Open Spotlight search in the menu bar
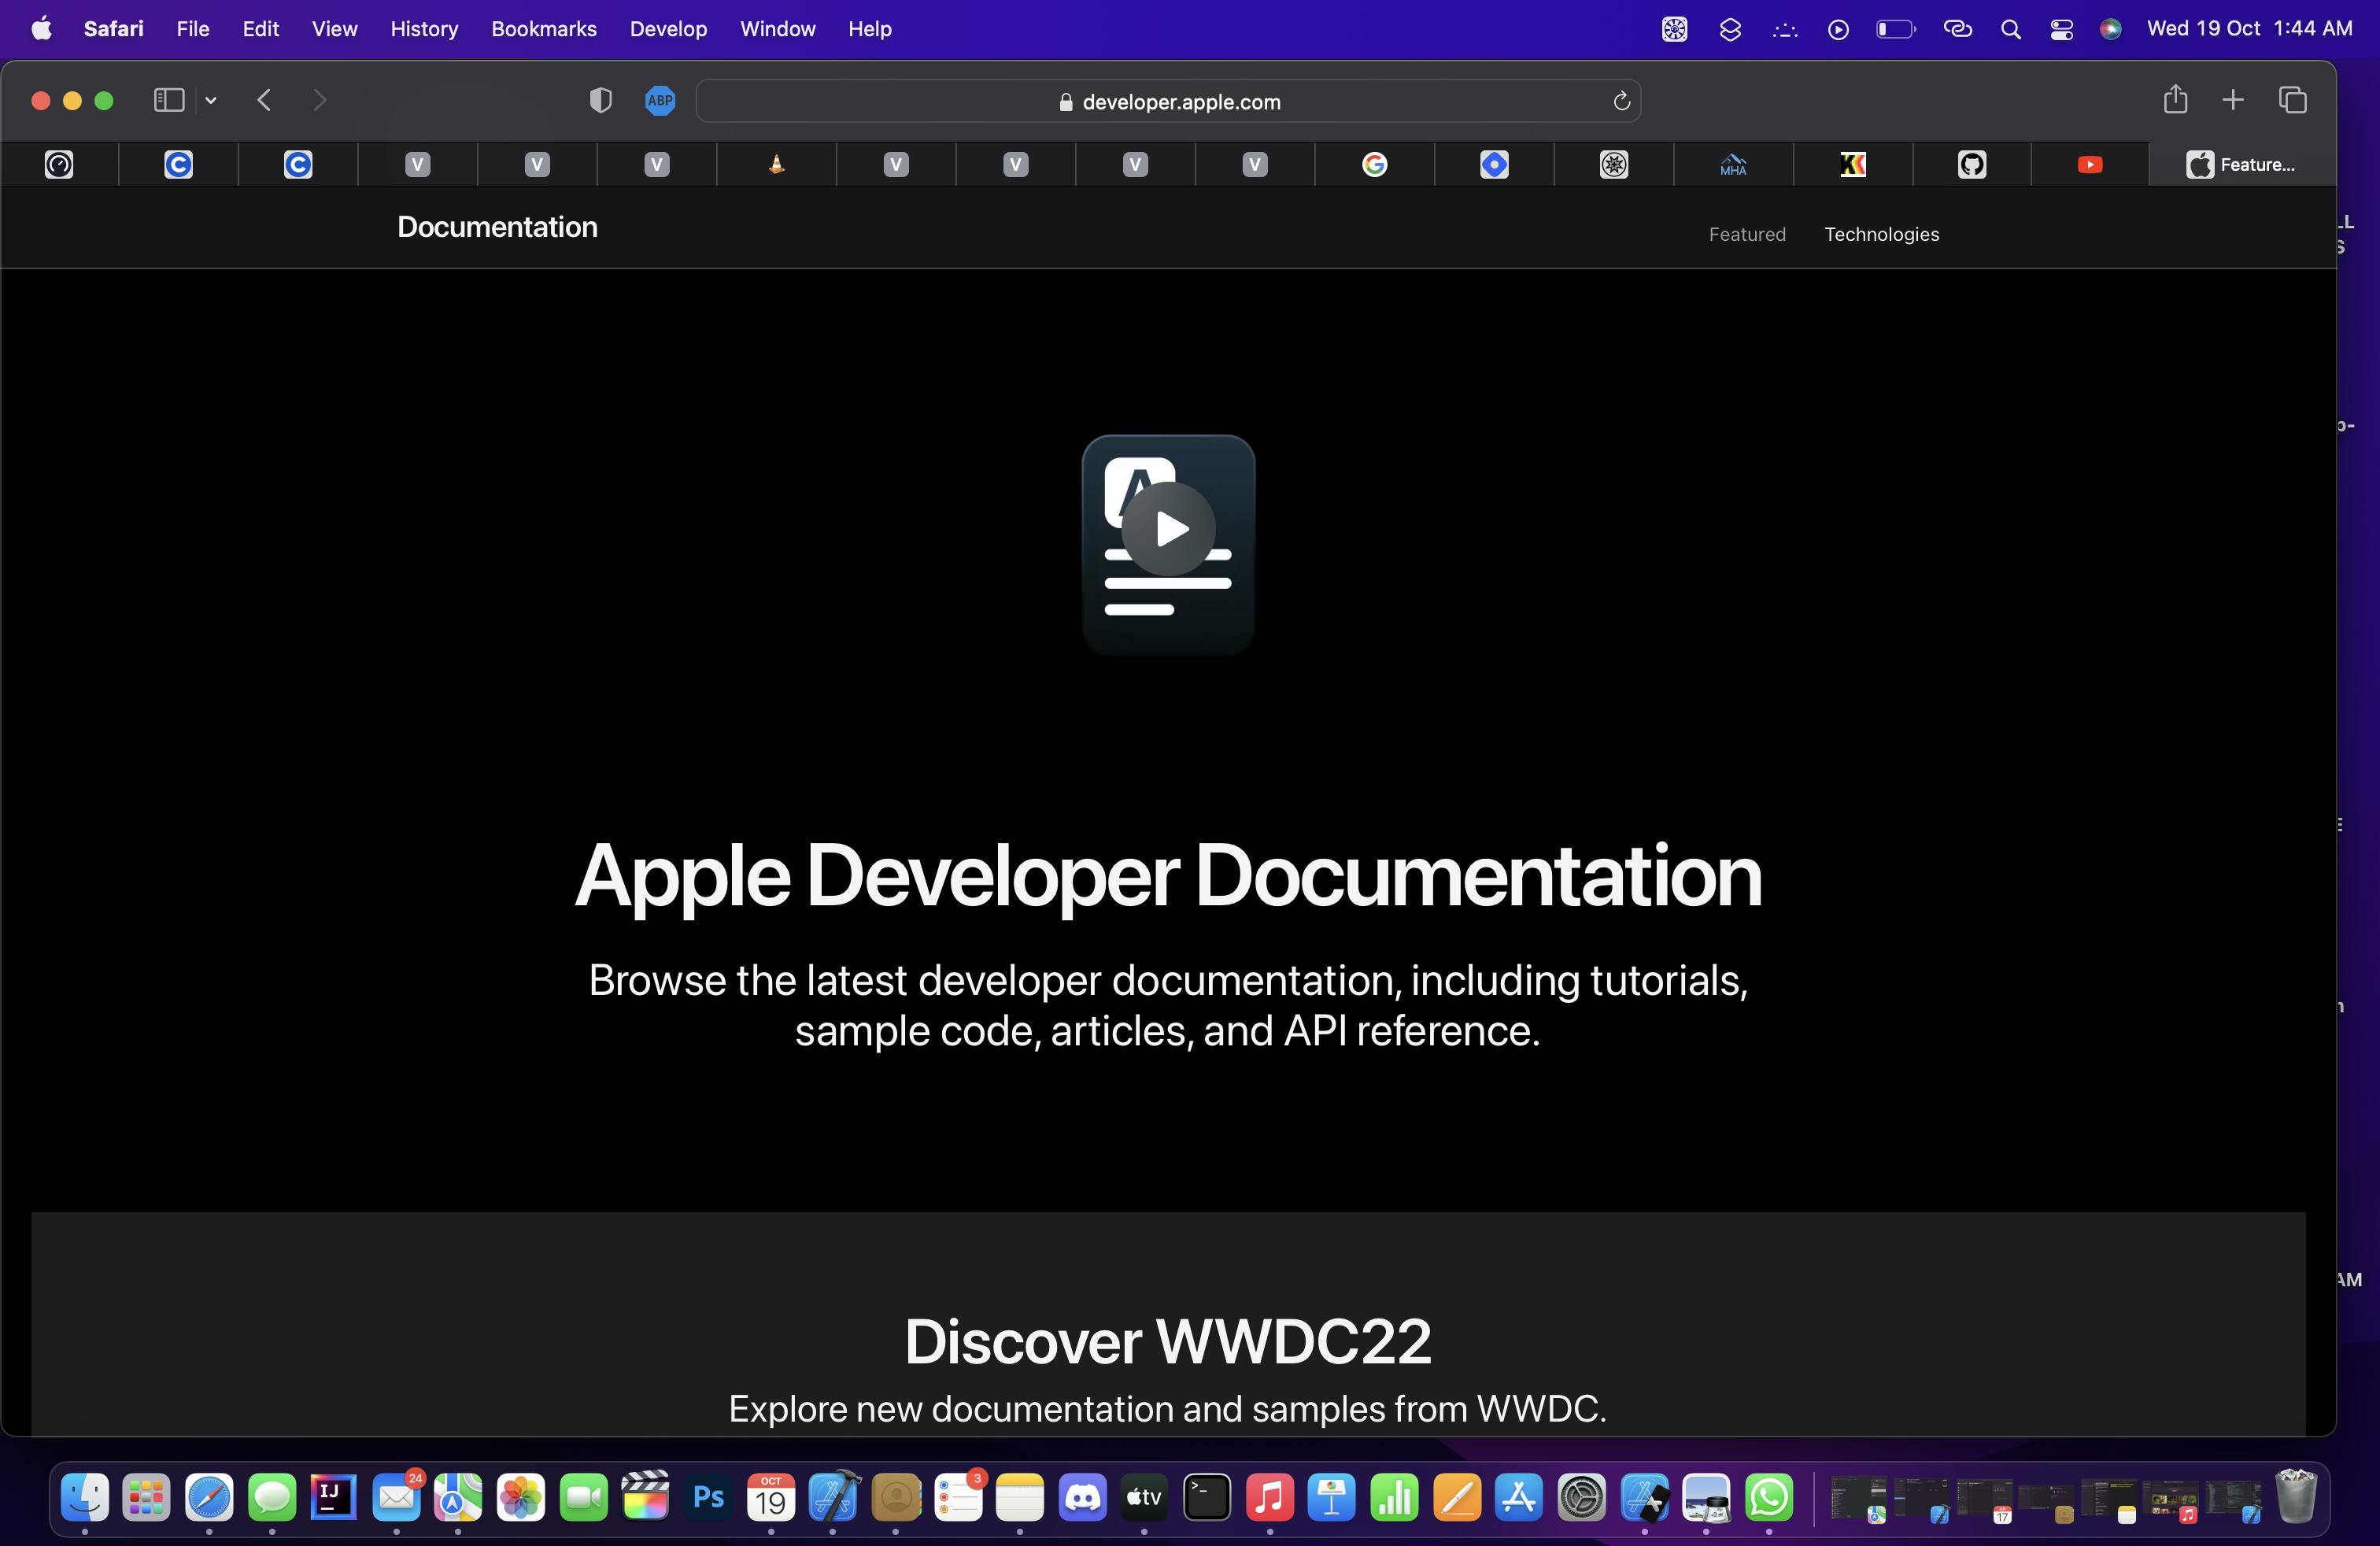2380x1546 pixels. pyautogui.click(x=2011, y=29)
